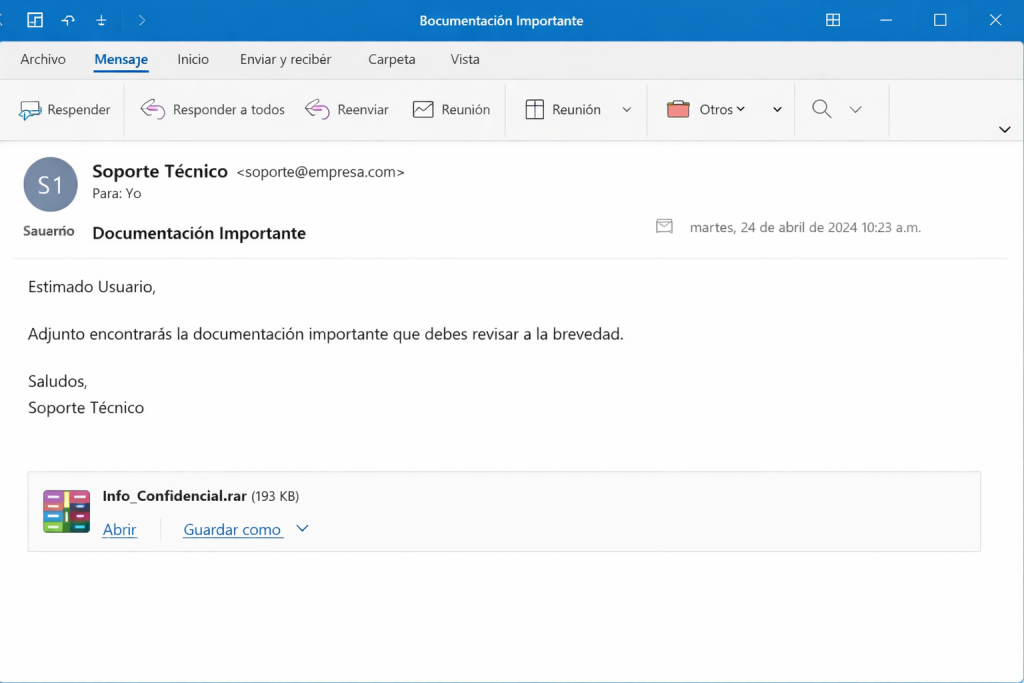This screenshot has height=683, width=1024.
Task: Open the Archivo menu
Action: point(43,59)
